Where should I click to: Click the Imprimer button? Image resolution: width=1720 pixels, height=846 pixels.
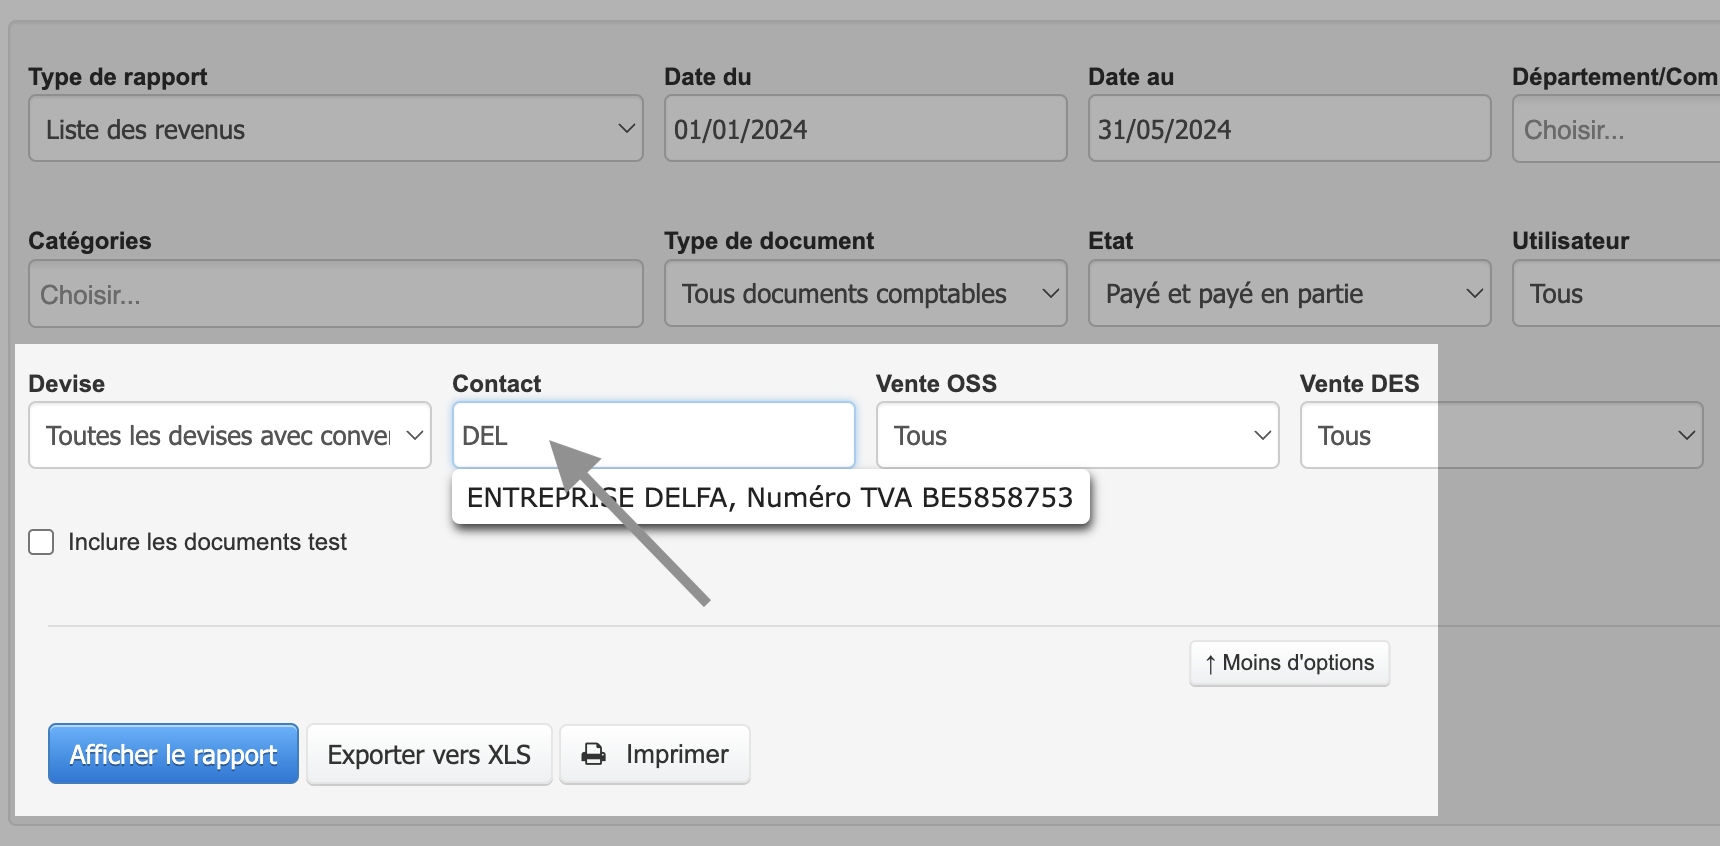[x=655, y=754]
